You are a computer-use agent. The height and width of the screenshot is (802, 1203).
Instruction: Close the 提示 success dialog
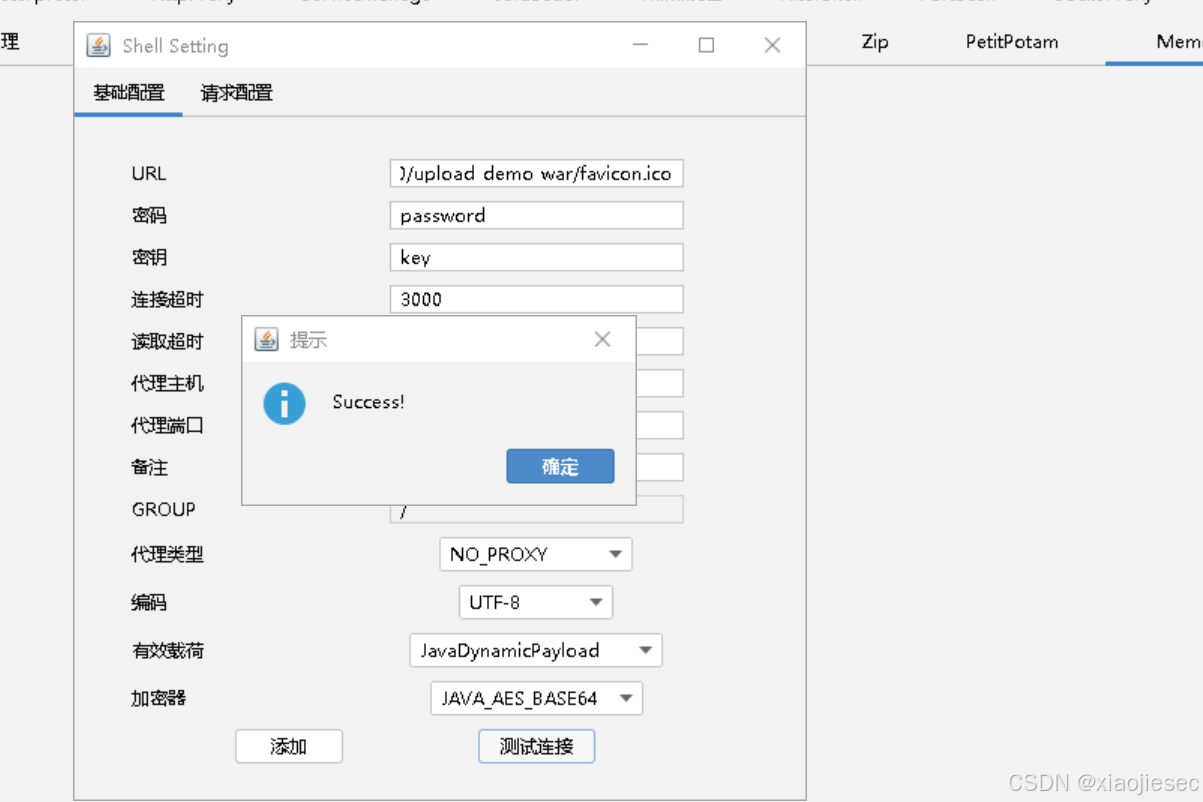tap(602, 339)
